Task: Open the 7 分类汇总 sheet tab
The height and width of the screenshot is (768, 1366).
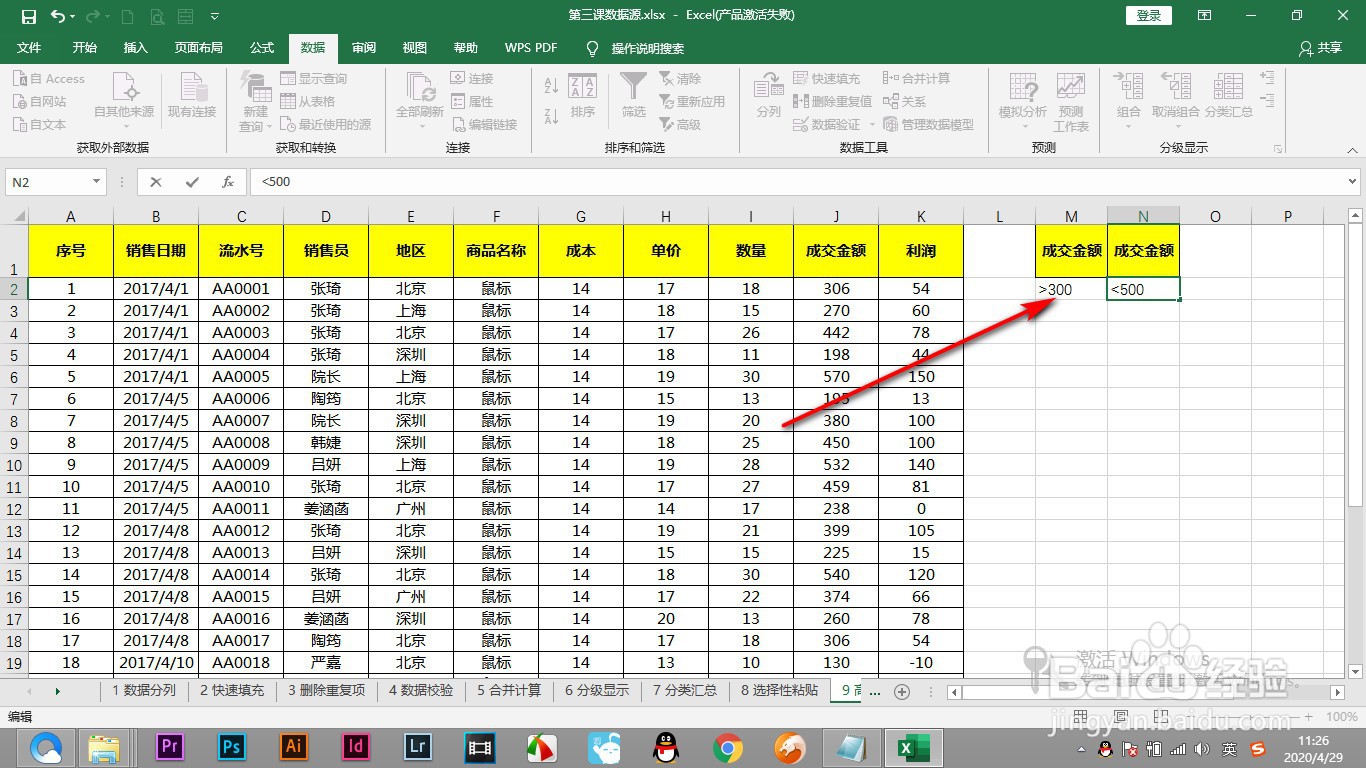Action: [685, 690]
